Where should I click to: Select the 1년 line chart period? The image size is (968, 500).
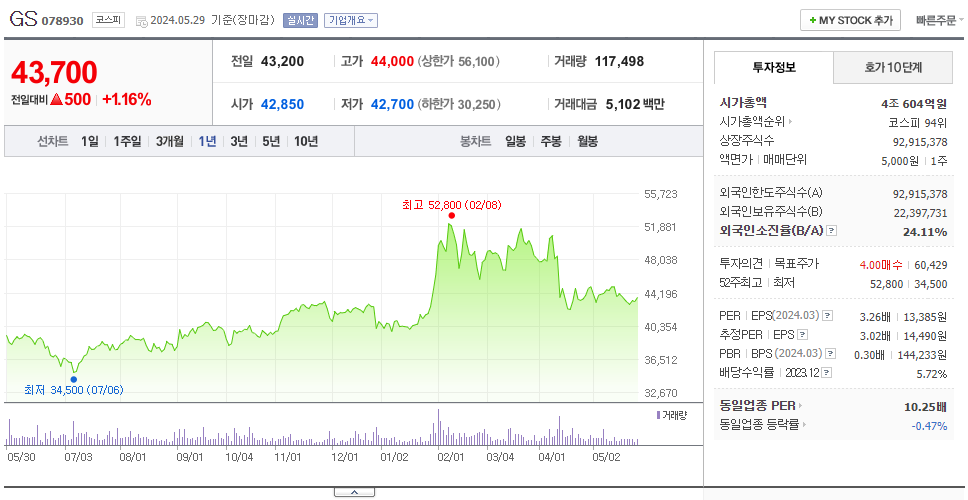[207, 141]
